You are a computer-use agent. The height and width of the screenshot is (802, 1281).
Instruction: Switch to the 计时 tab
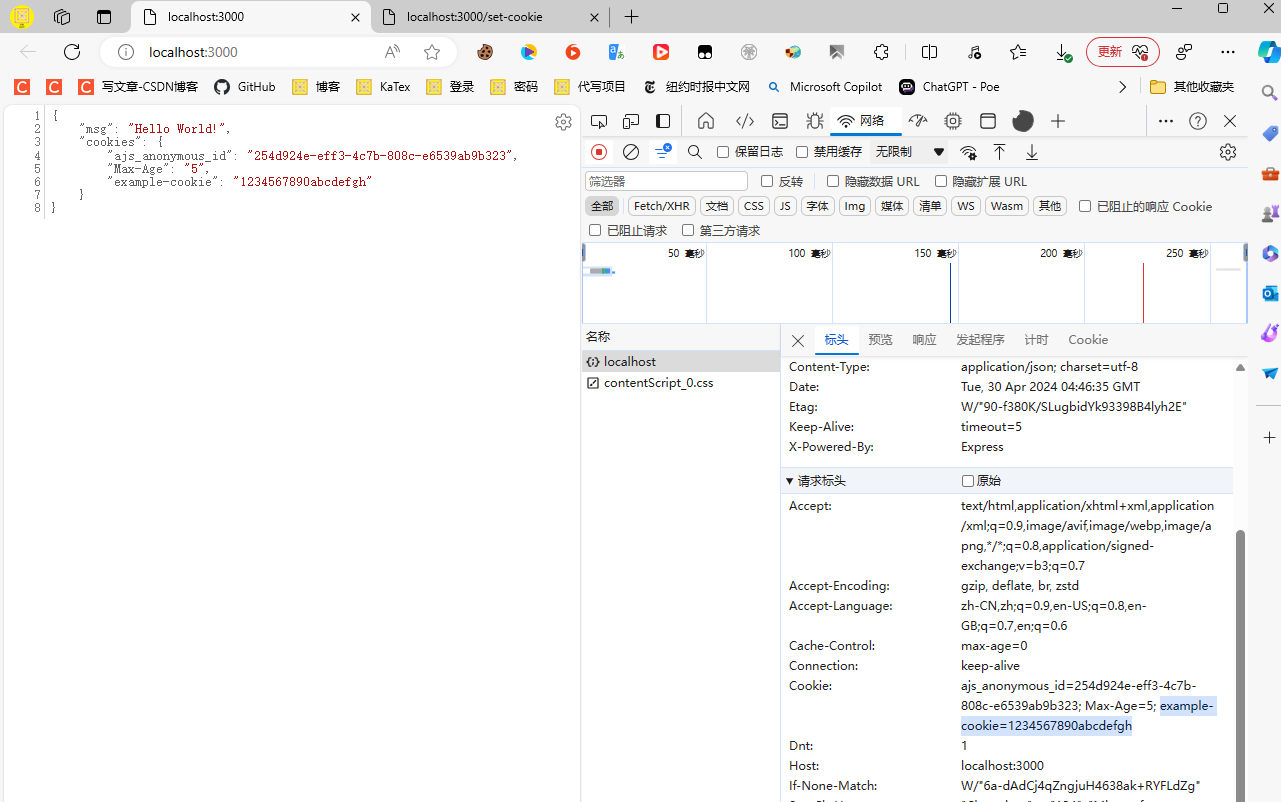[1037, 340]
